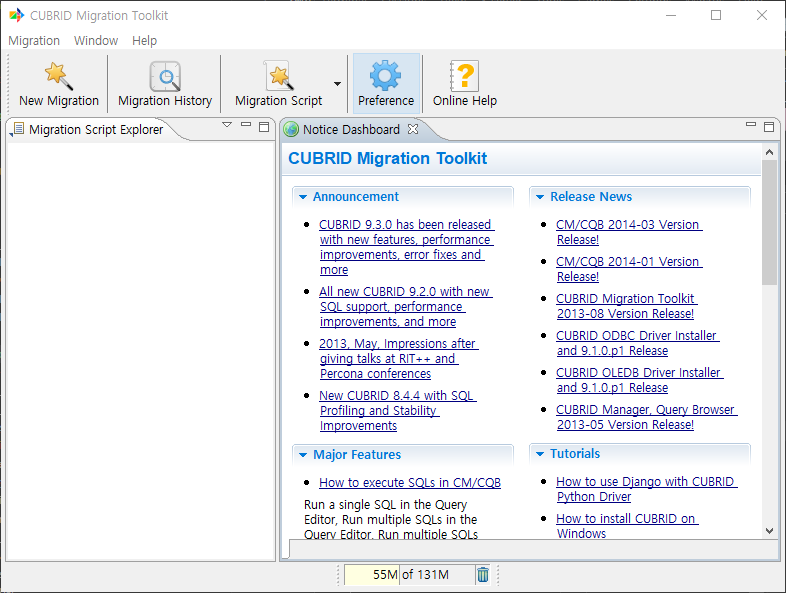Image resolution: width=786 pixels, height=593 pixels.
Task: Run garbage collector trash icon
Action: (483, 574)
